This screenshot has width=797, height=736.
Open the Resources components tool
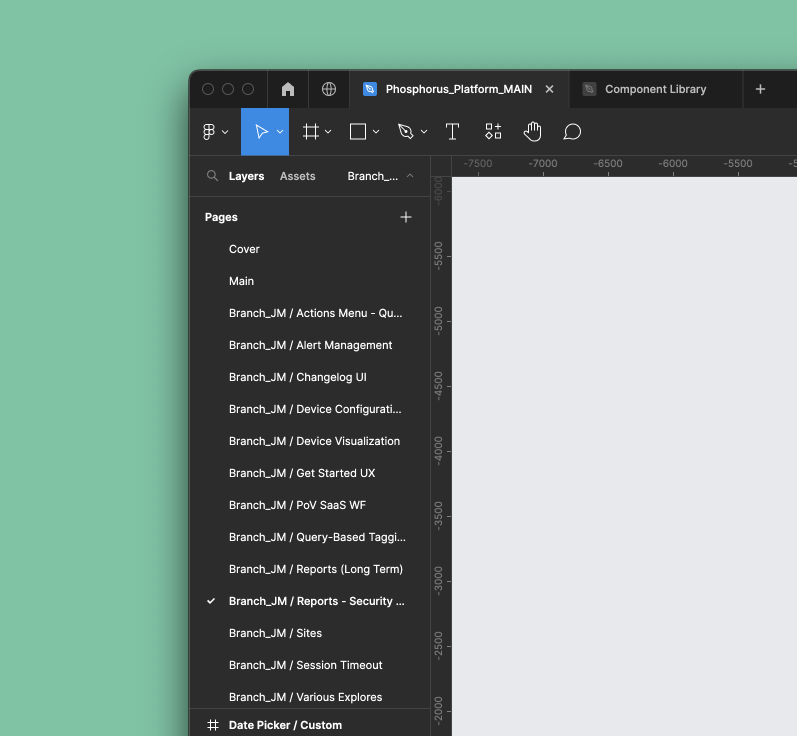493,132
